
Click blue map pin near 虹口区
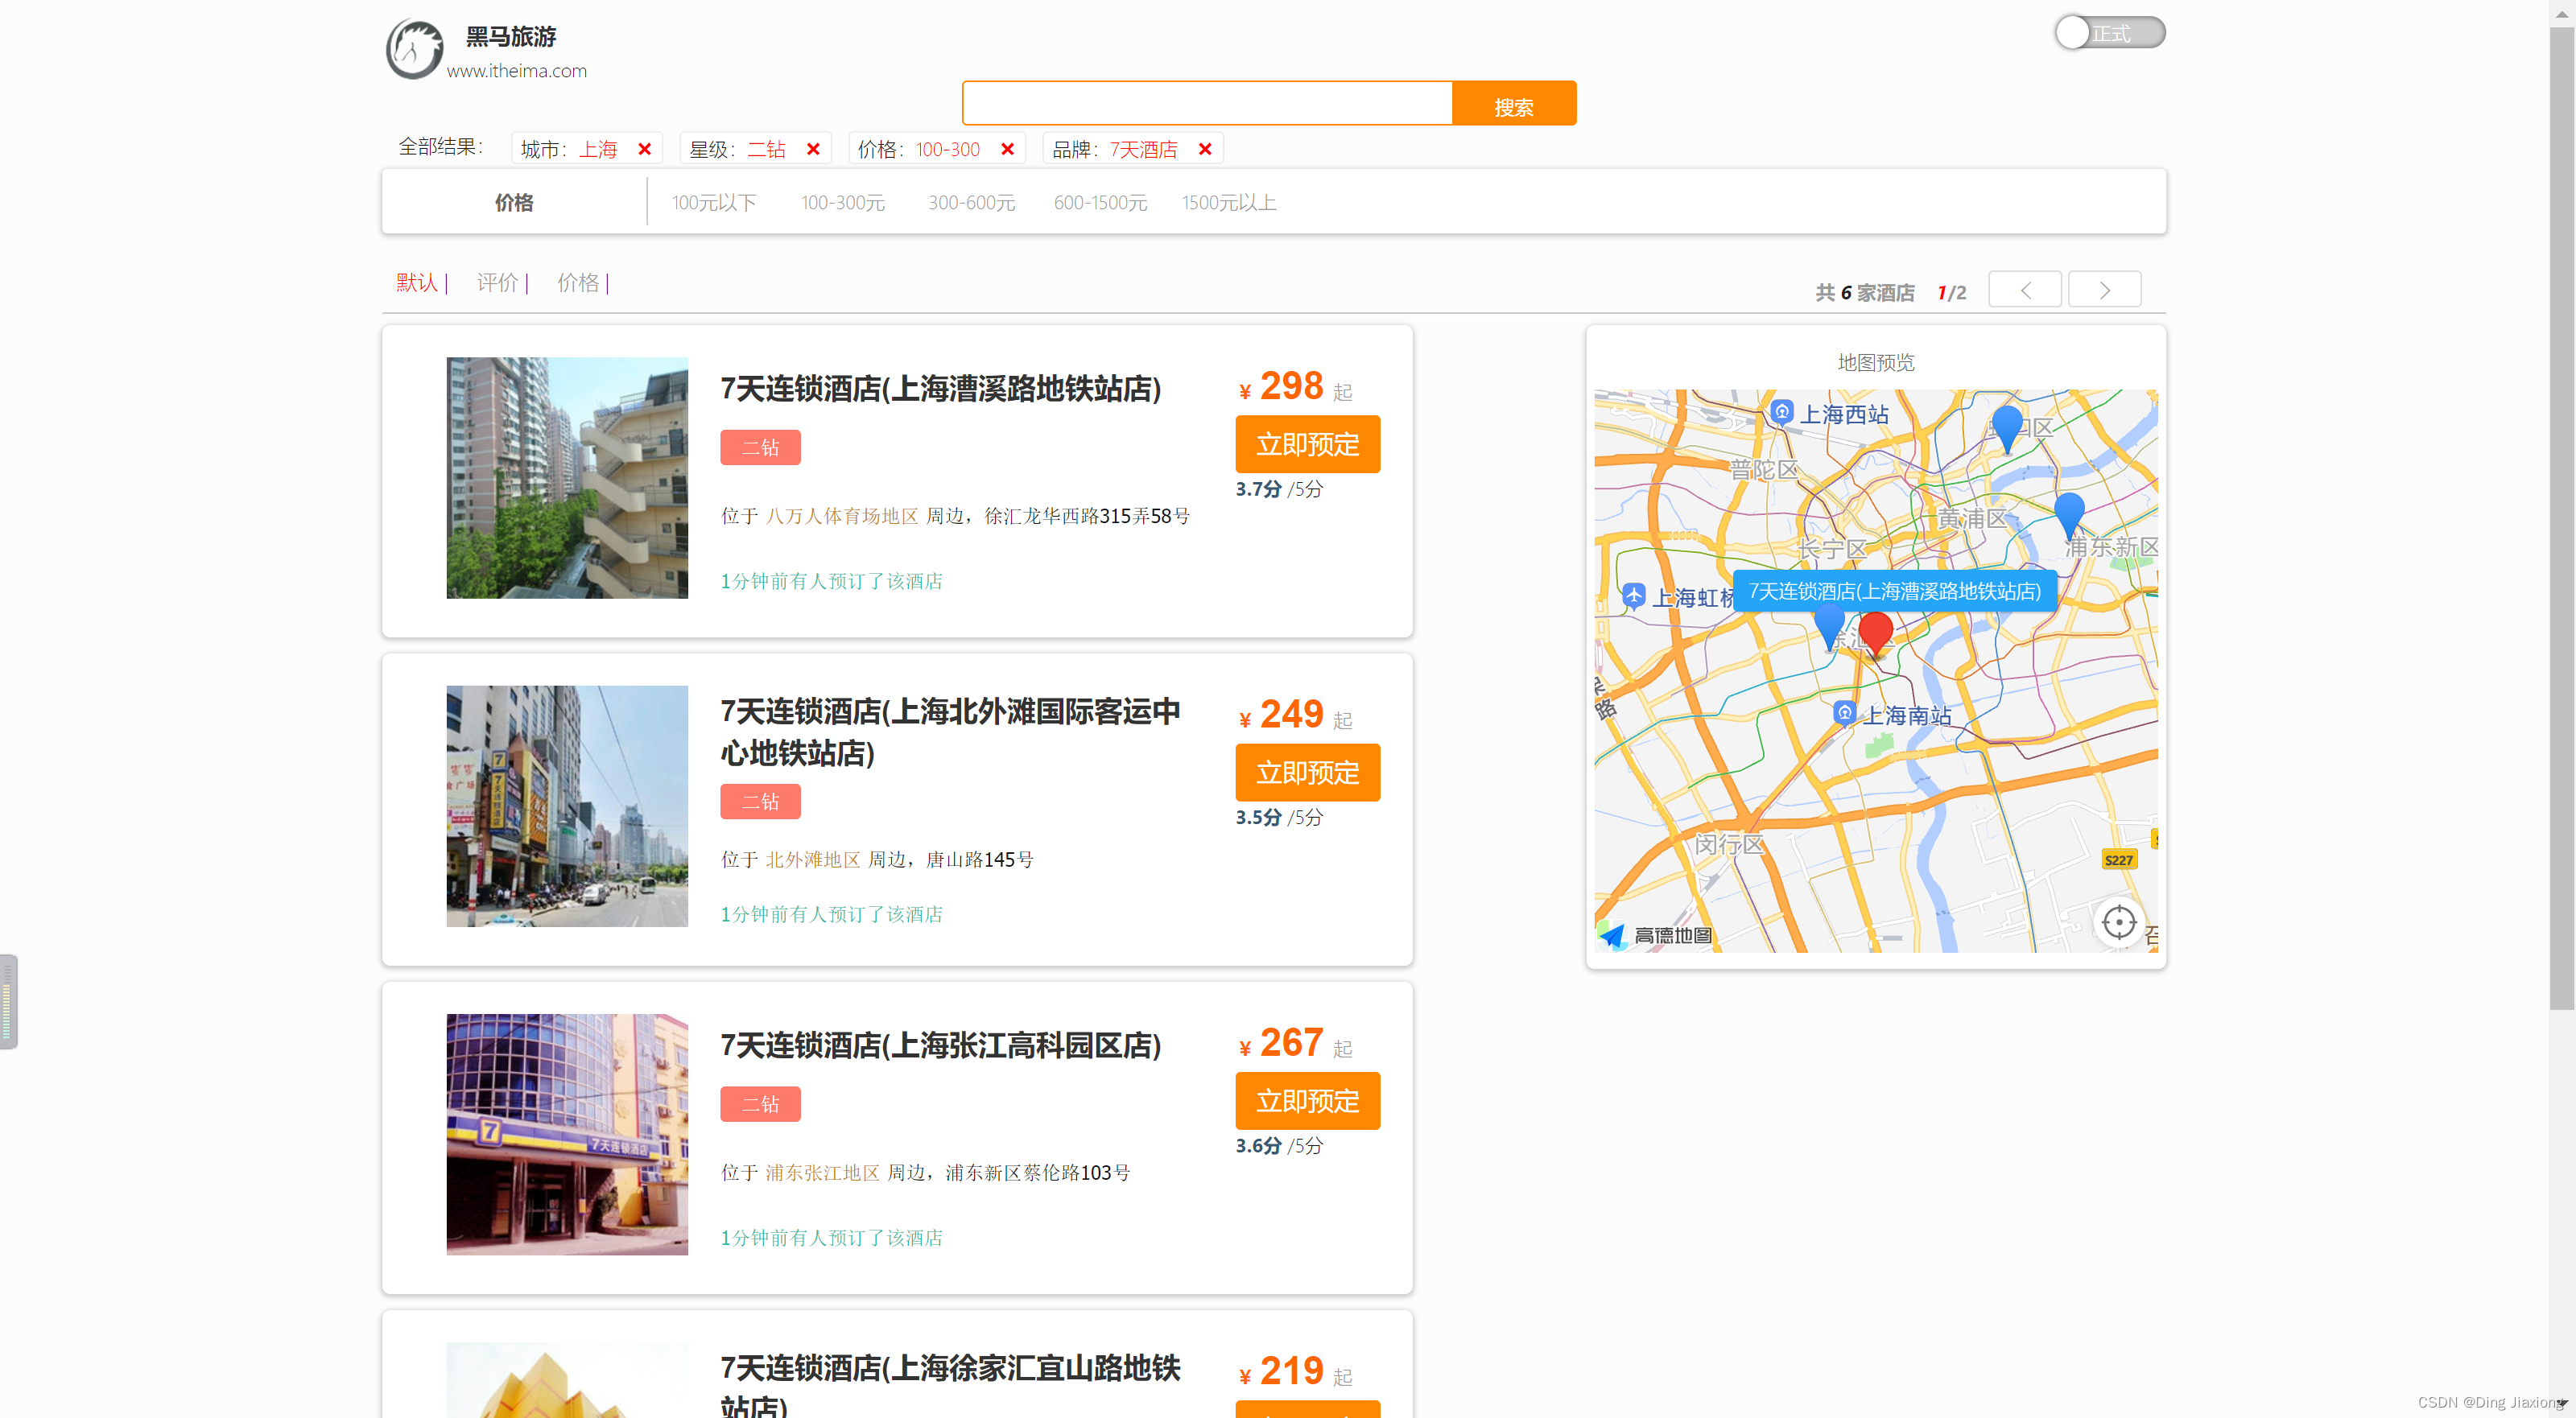tap(2007, 428)
